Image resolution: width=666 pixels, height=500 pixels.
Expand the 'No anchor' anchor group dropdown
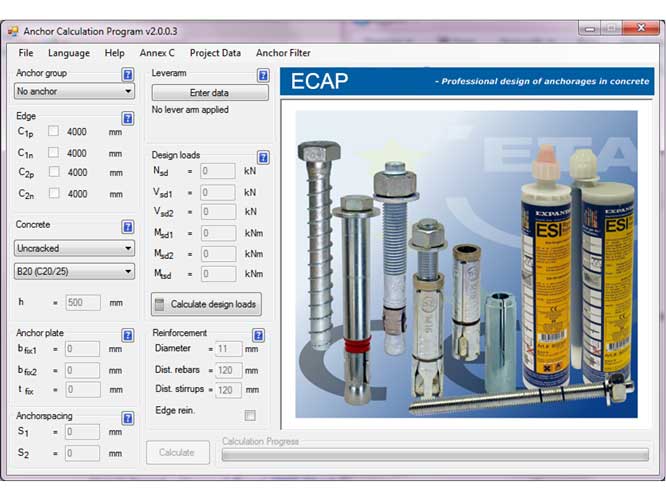[74, 92]
